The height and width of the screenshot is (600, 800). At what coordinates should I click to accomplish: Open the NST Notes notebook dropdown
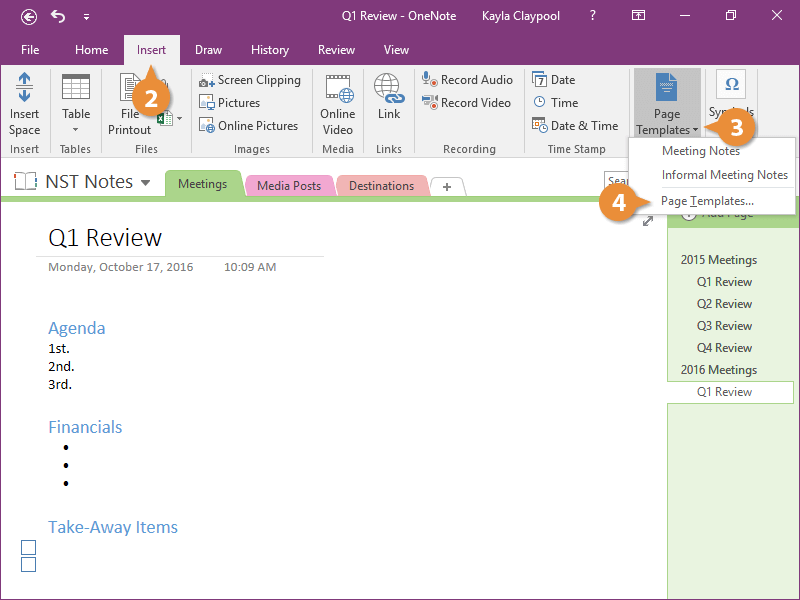146,182
